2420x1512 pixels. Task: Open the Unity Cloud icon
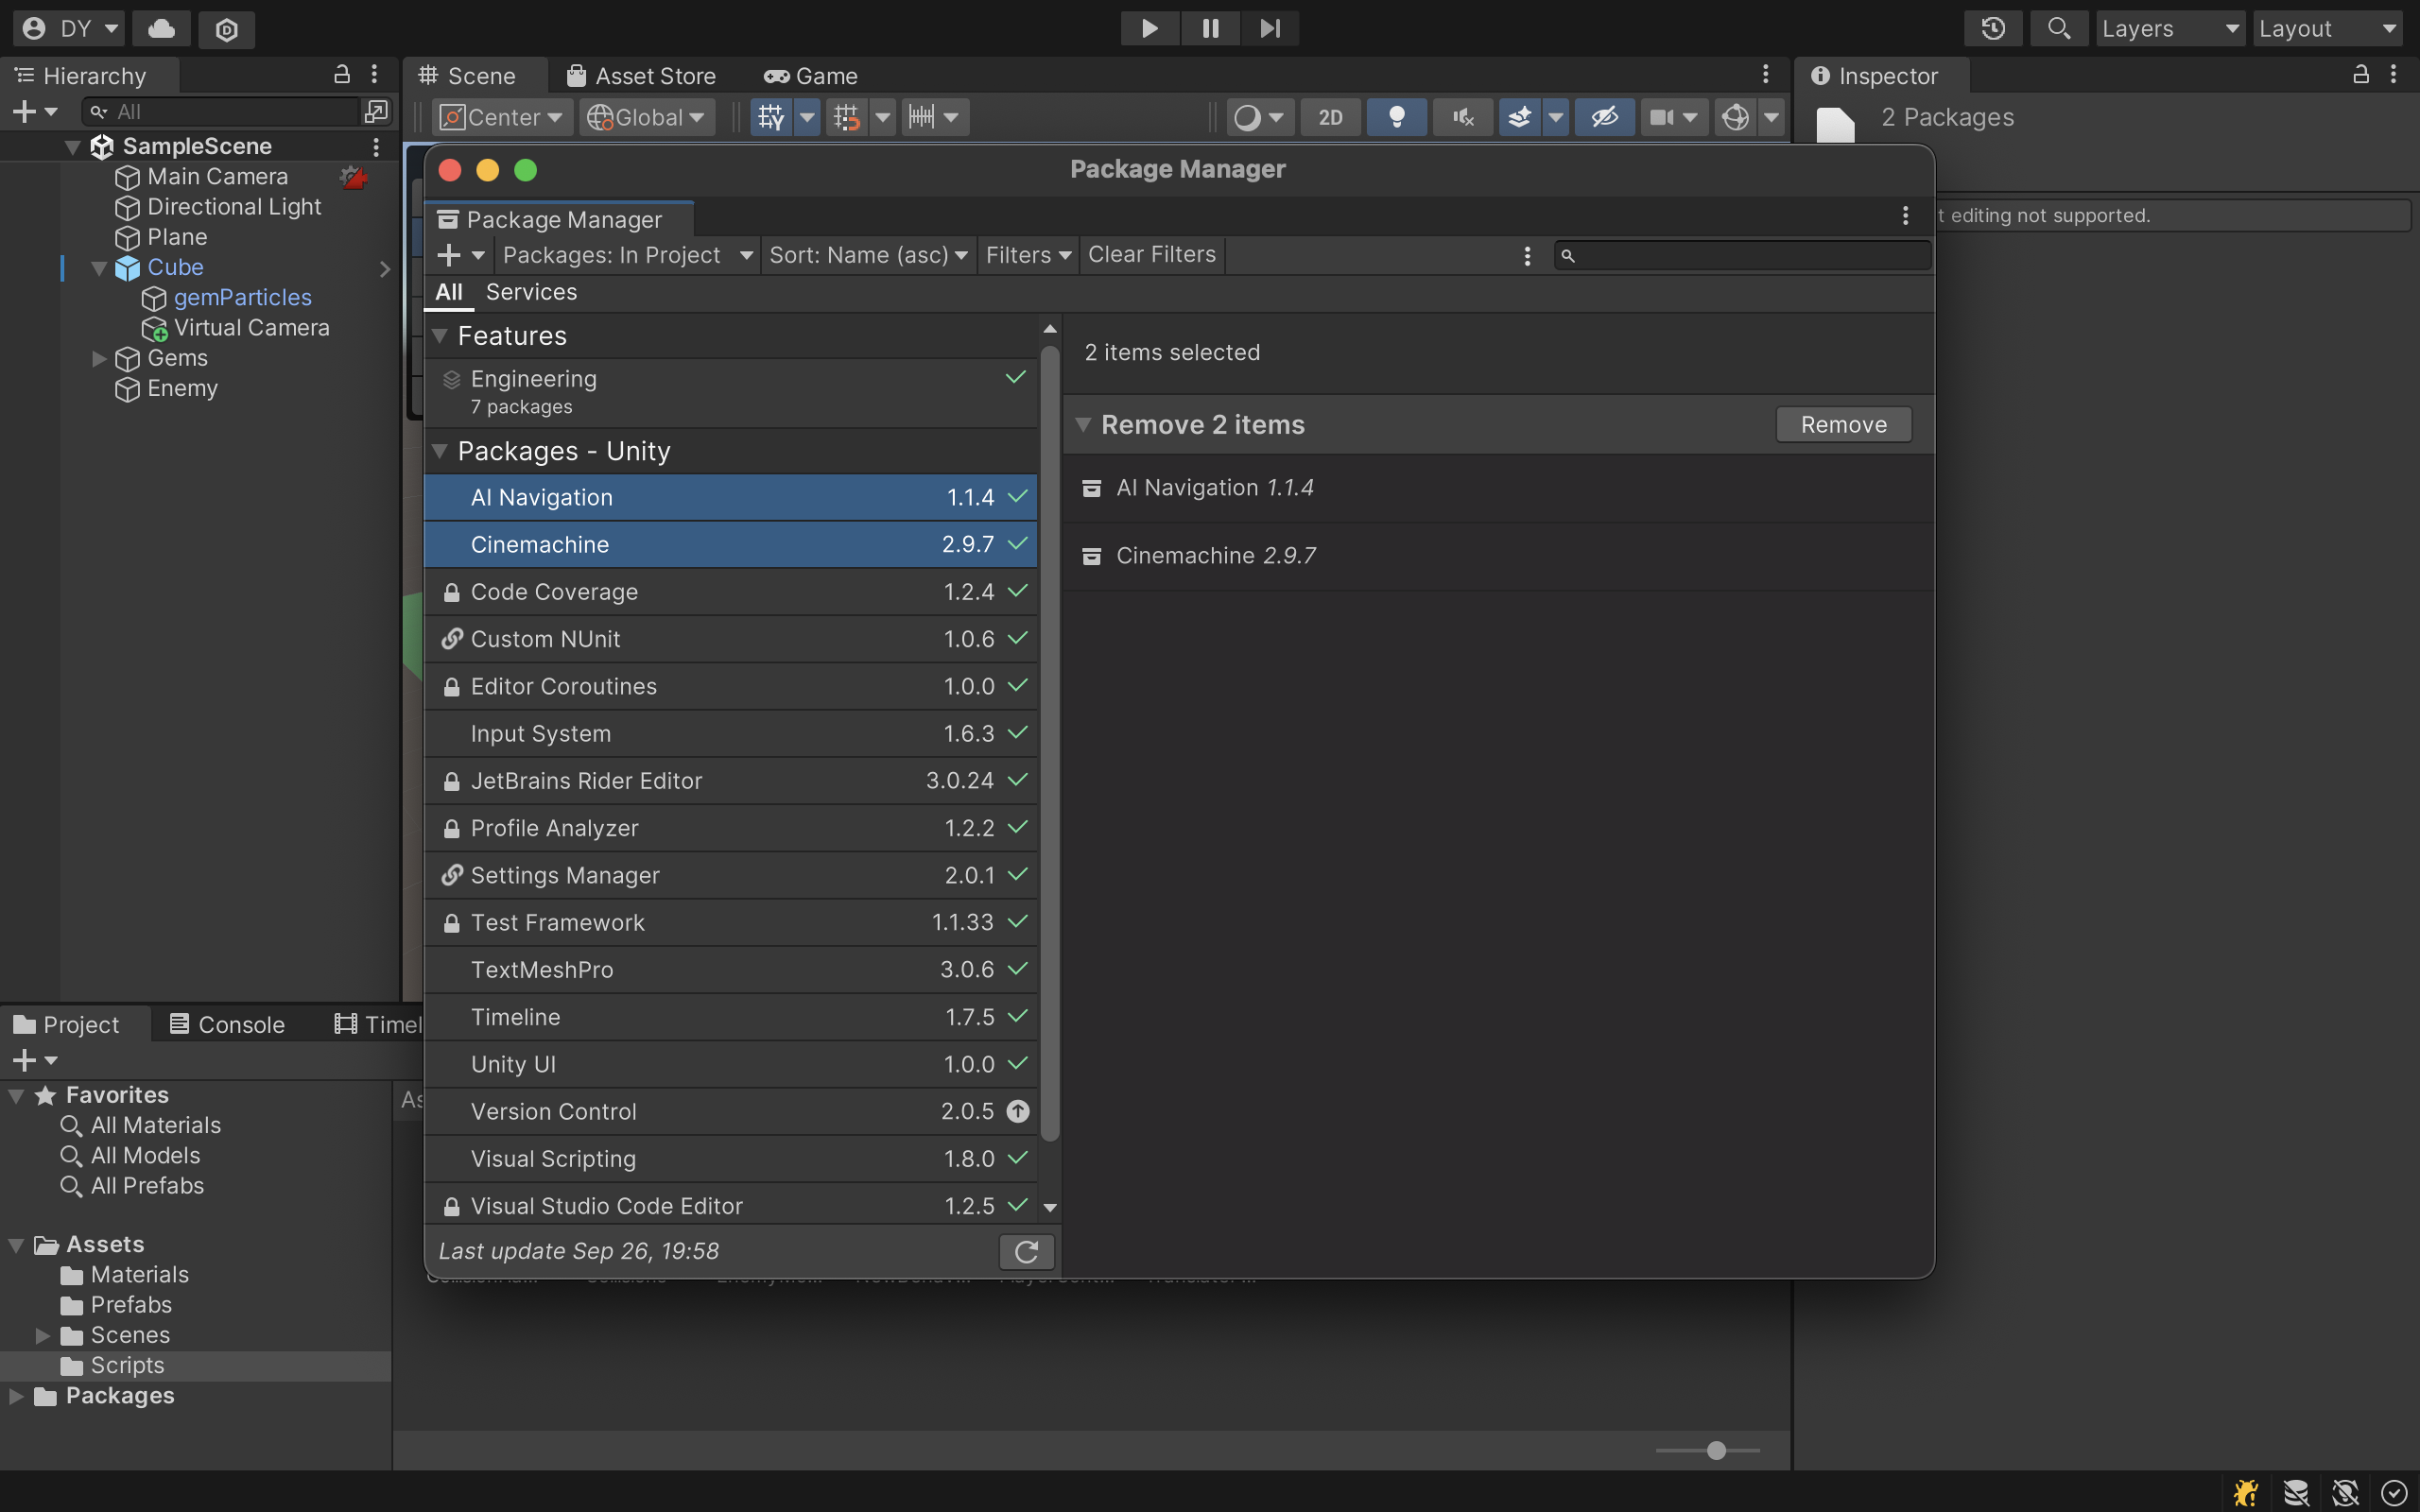click(161, 29)
